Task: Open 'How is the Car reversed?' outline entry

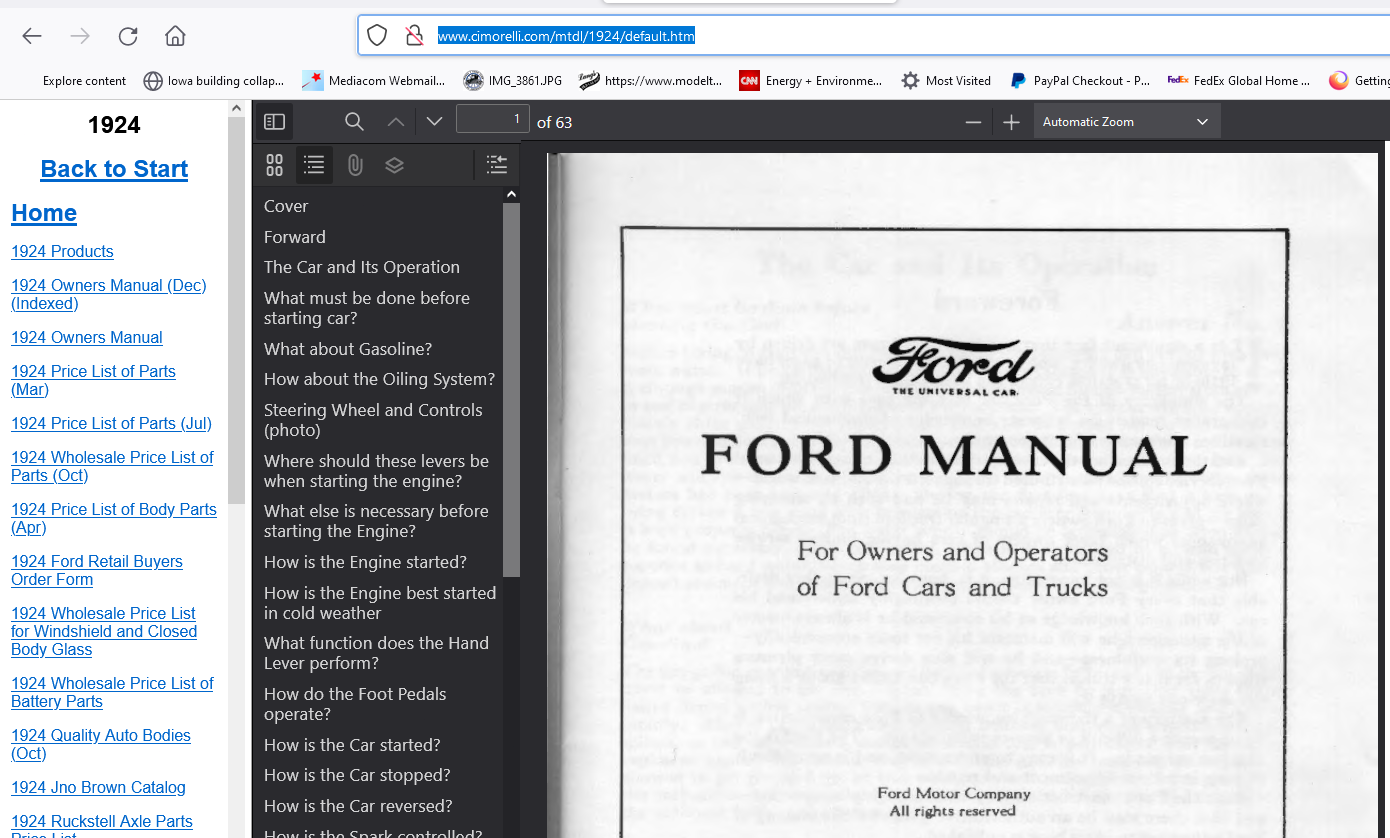Action: click(x=358, y=806)
